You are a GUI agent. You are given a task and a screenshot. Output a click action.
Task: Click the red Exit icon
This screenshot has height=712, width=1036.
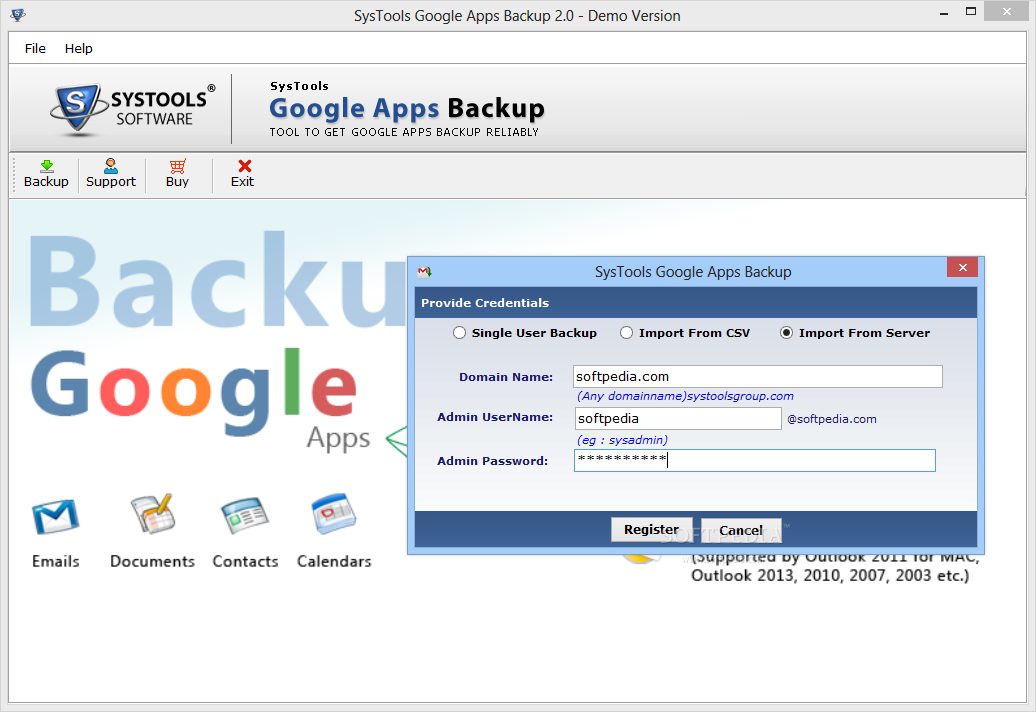coord(244,166)
